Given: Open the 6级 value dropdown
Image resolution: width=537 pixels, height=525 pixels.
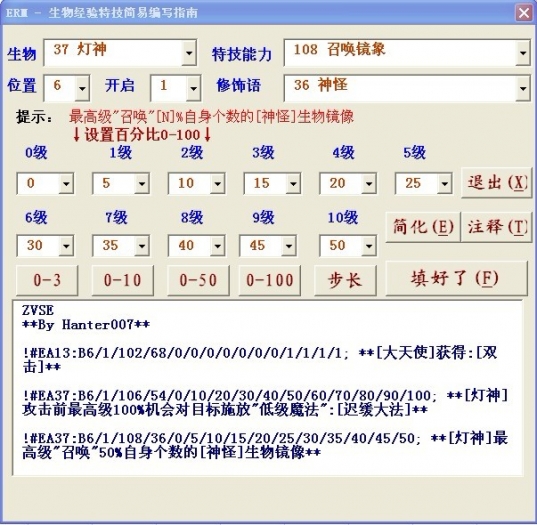Looking at the screenshot, I should (66, 246).
